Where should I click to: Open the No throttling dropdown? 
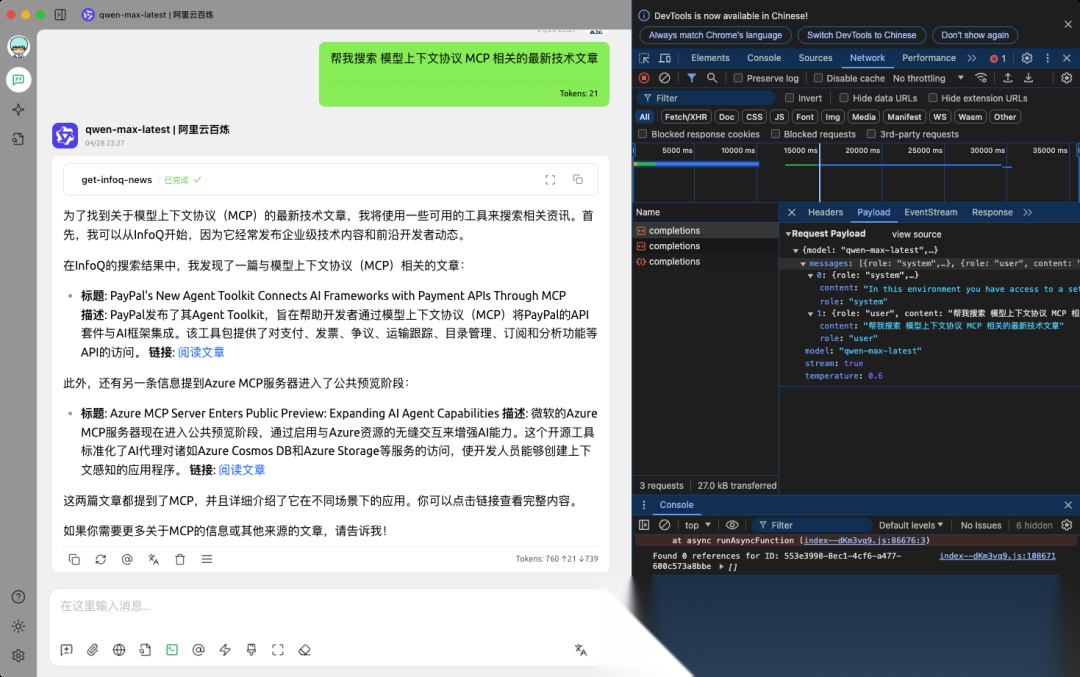(x=928, y=78)
